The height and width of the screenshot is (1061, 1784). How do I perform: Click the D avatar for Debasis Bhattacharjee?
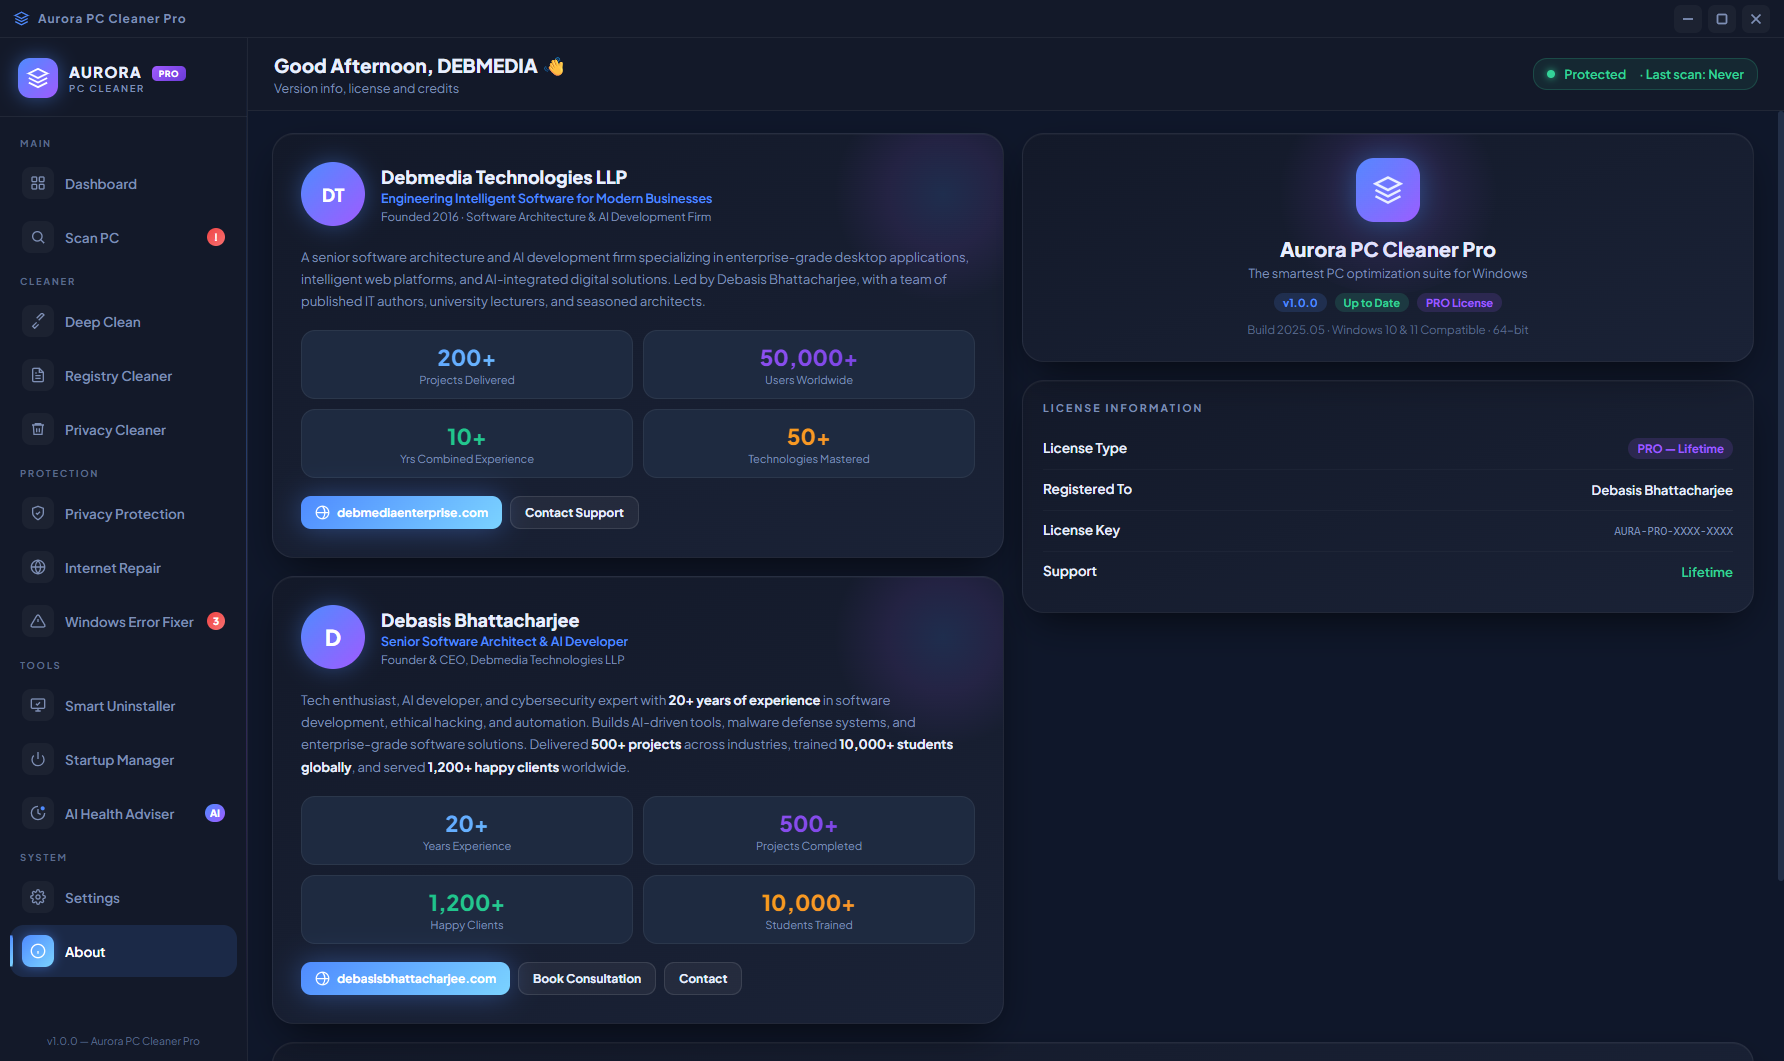pyautogui.click(x=333, y=637)
